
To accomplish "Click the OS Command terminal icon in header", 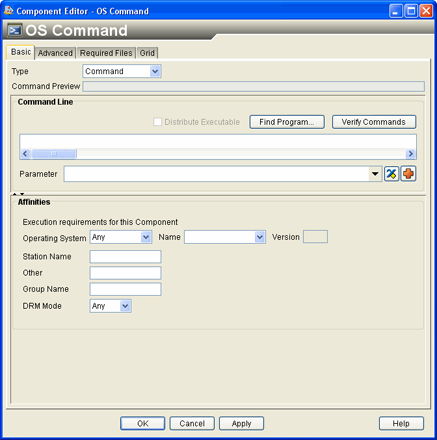I will pos(15,30).
